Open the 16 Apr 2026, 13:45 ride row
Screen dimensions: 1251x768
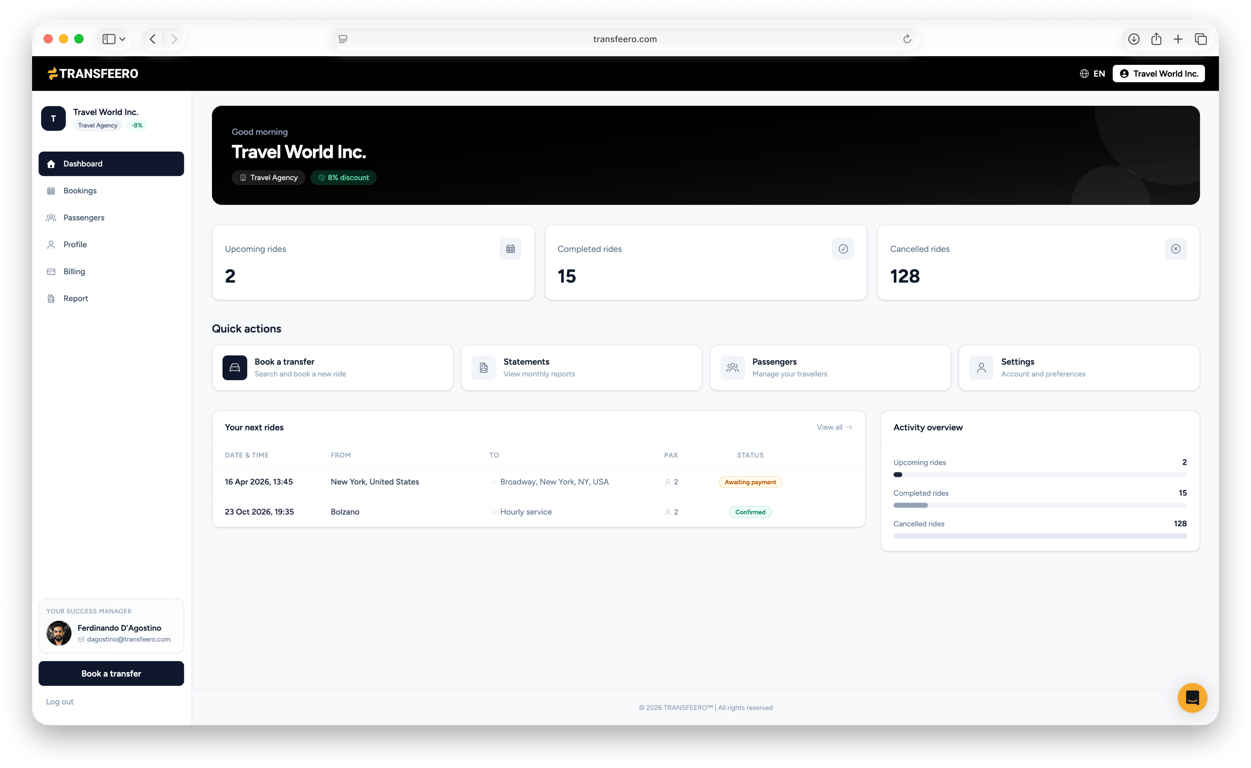click(x=538, y=482)
